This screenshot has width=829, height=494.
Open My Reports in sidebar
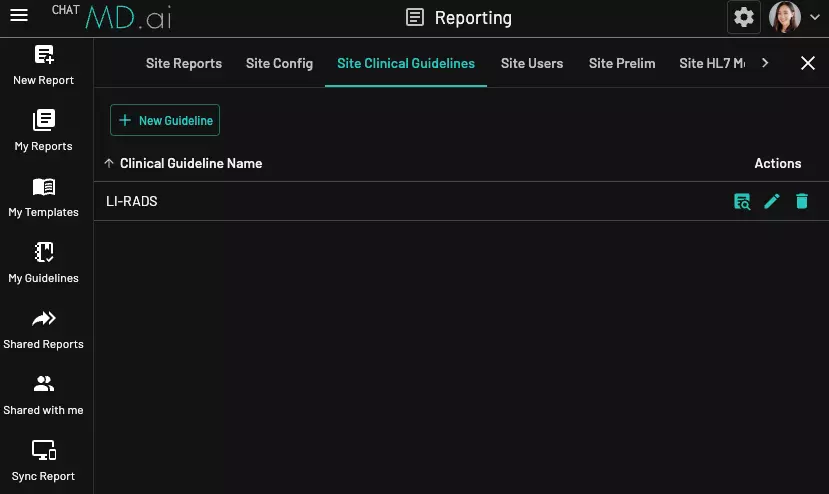click(44, 130)
